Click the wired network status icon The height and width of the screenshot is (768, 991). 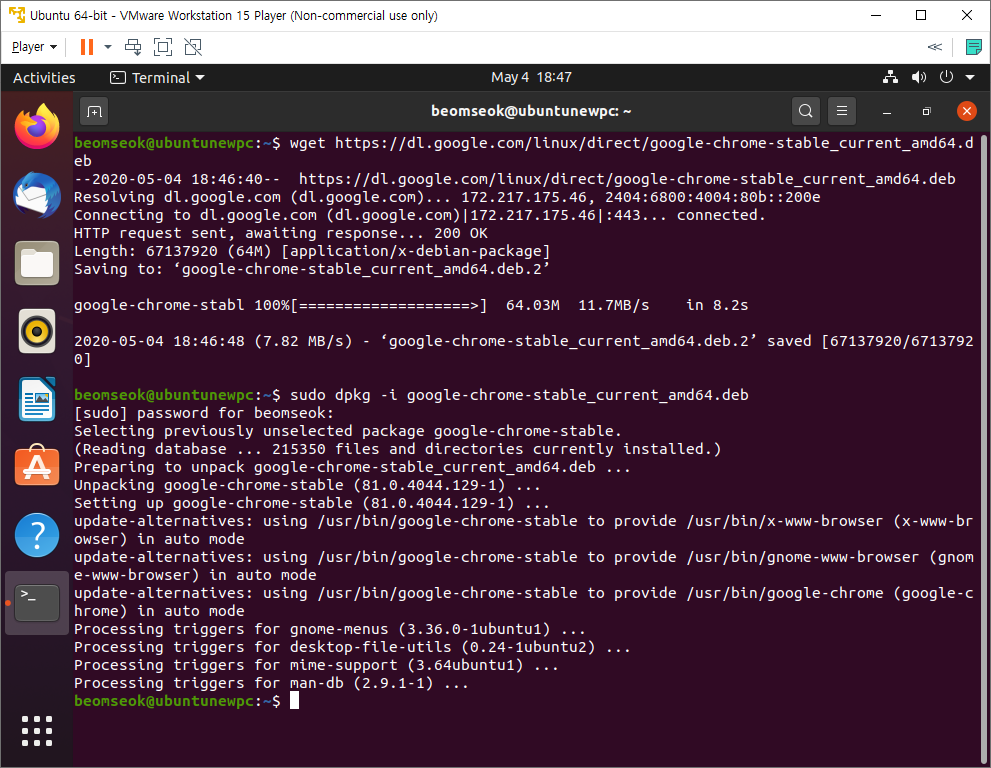tap(891, 77)
